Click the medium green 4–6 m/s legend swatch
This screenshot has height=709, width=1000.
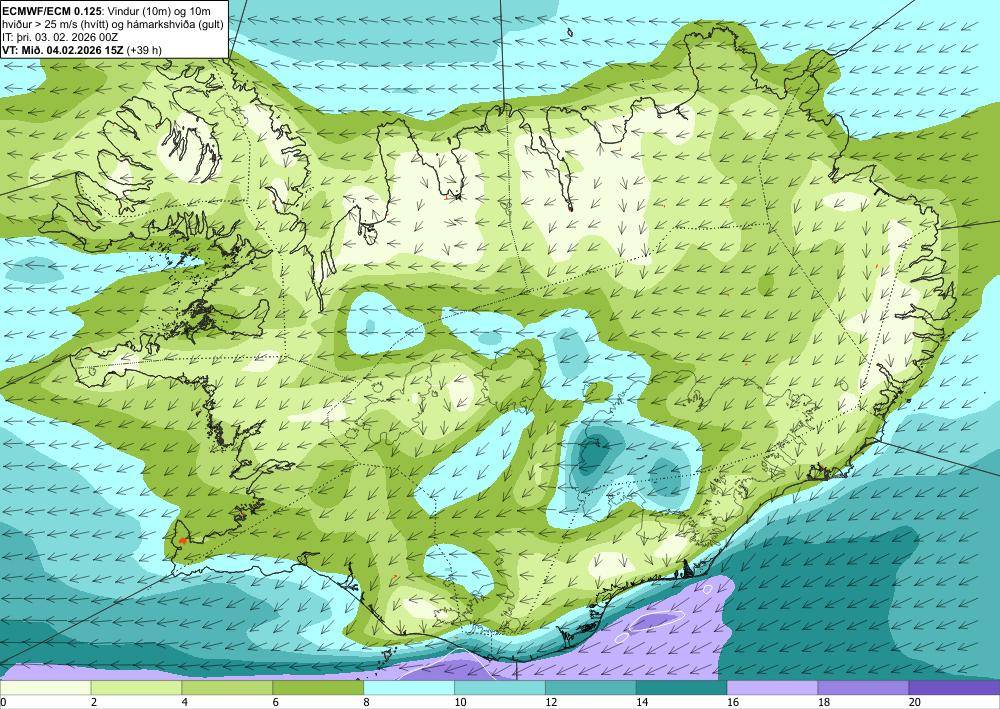click(x=227, y=688)
